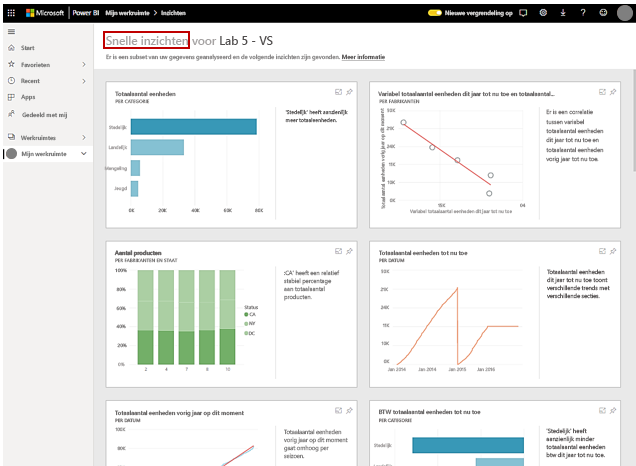
Task: Click the download icon
Action: tap(563, 13)
